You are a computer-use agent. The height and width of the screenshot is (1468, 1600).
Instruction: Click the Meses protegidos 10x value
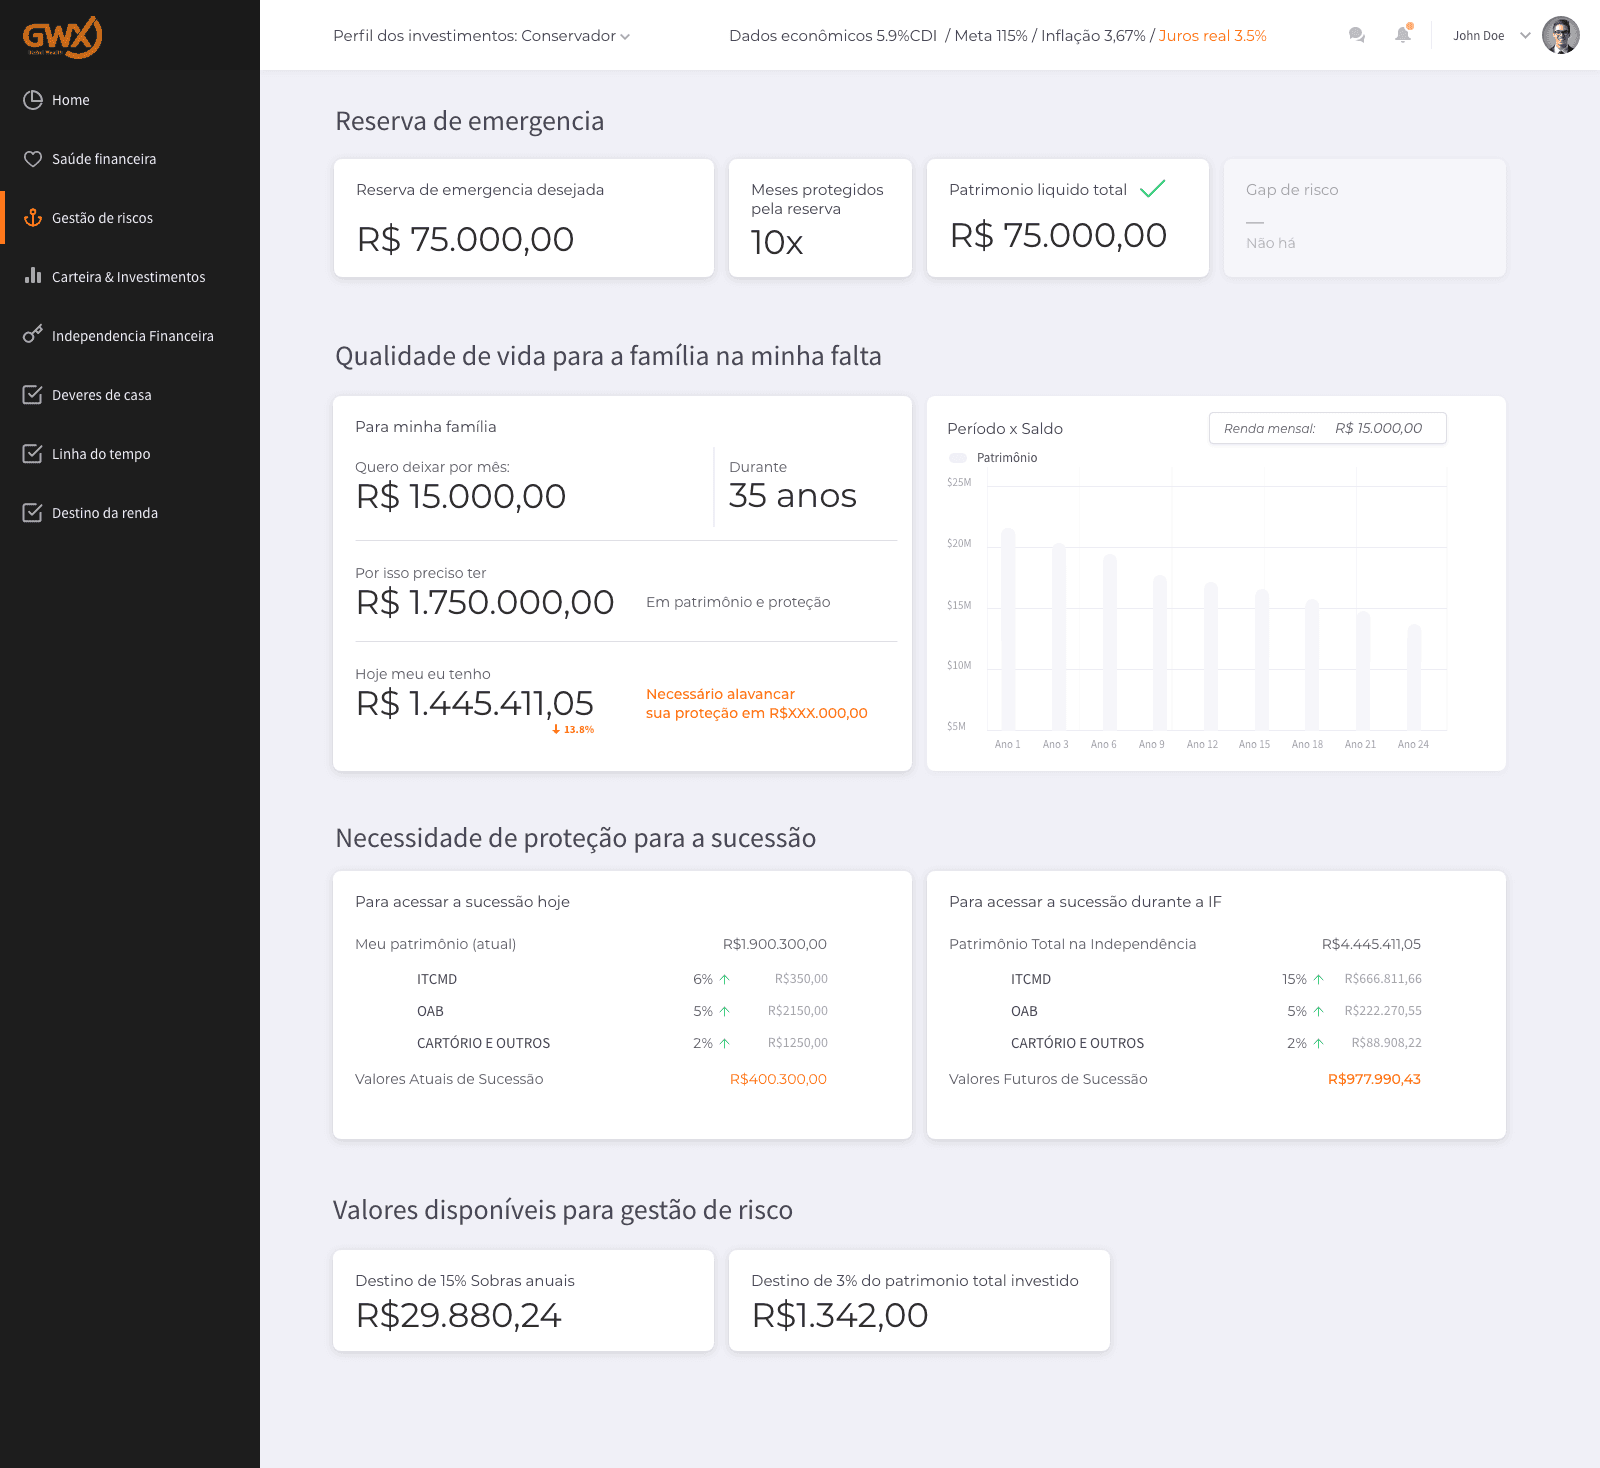777,243
